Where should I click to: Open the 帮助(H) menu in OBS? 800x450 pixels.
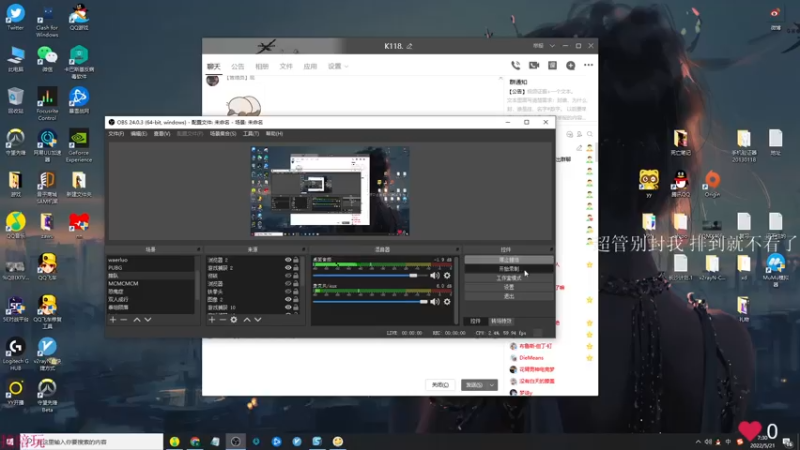[x=274, y=134]
